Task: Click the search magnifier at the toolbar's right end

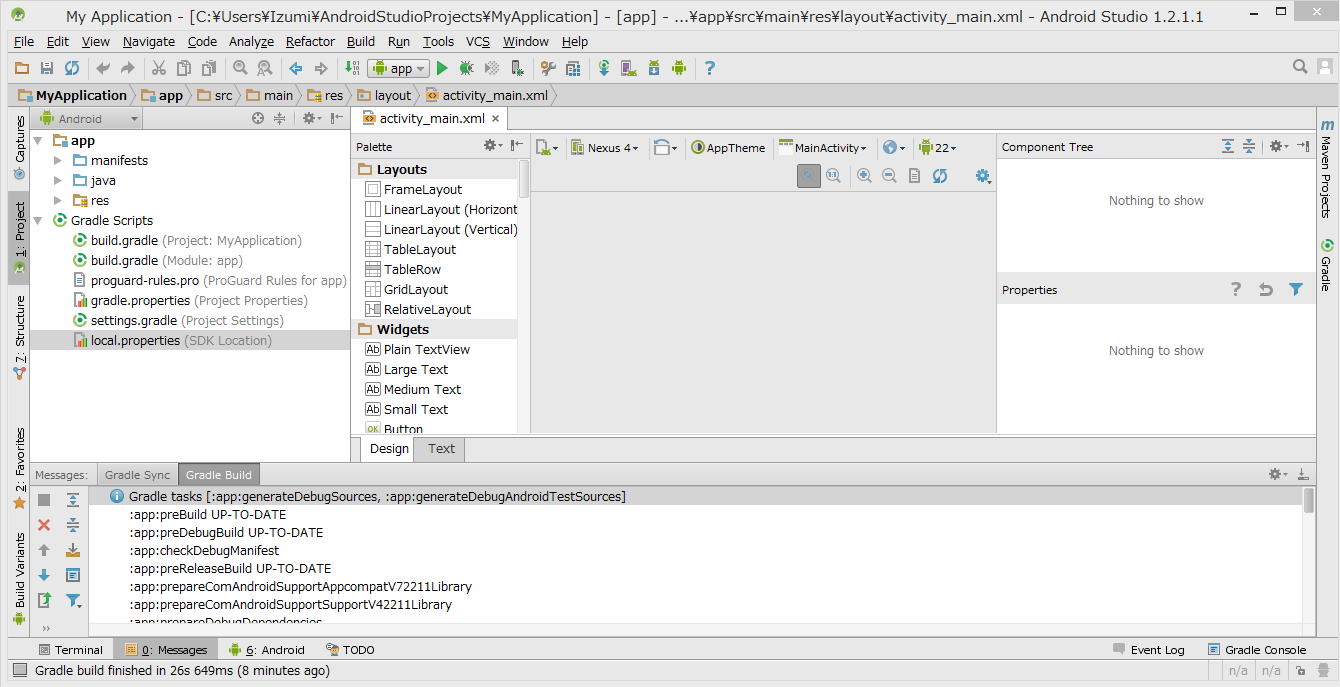Action: pyautogui.click(x=1300, y=67)
